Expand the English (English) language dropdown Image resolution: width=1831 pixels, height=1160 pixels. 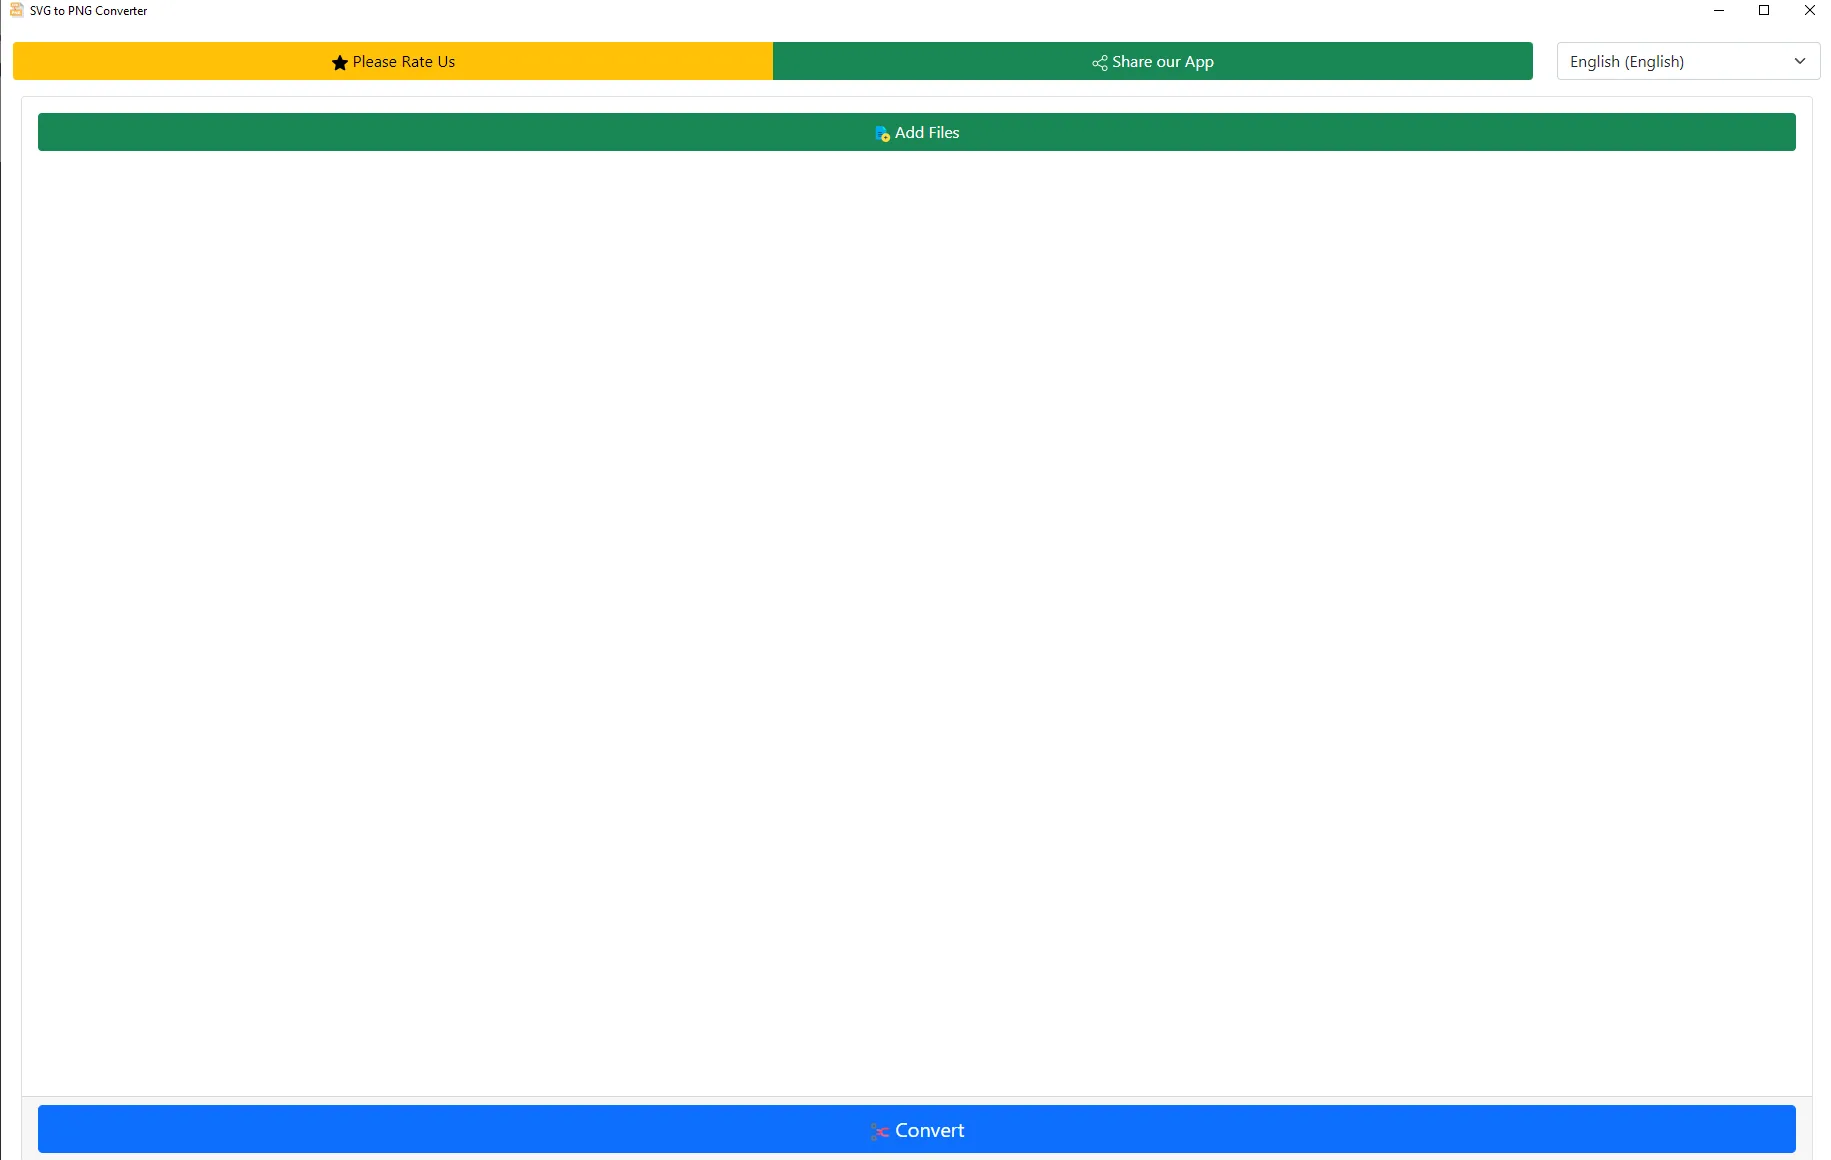point(1688,61)
